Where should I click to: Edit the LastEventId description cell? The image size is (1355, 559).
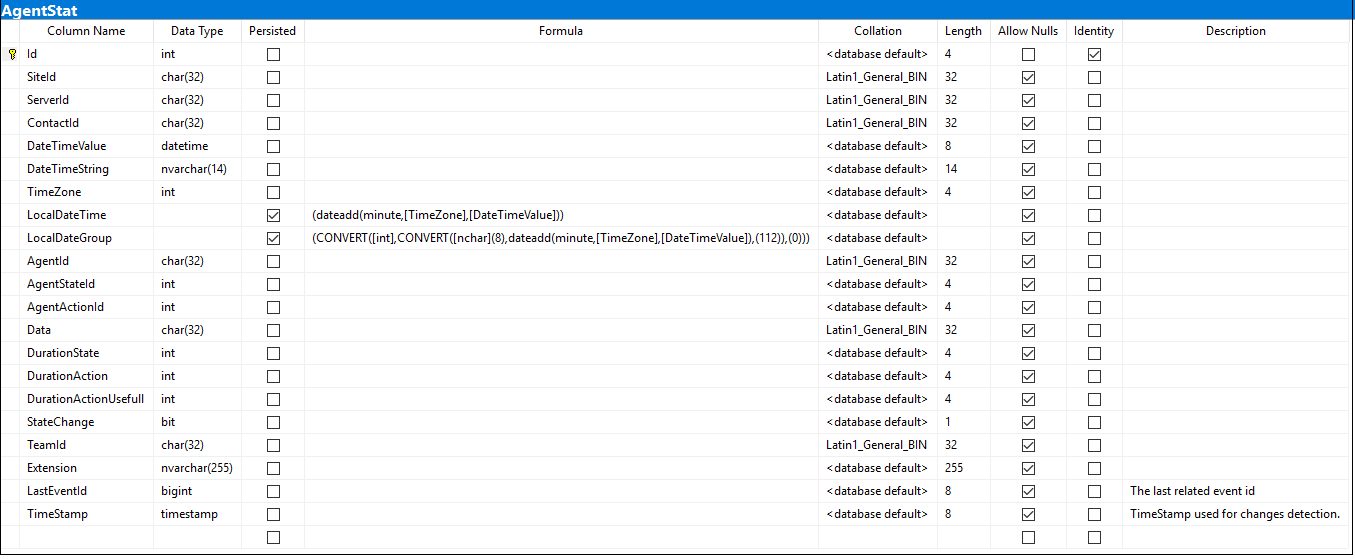1236,491
